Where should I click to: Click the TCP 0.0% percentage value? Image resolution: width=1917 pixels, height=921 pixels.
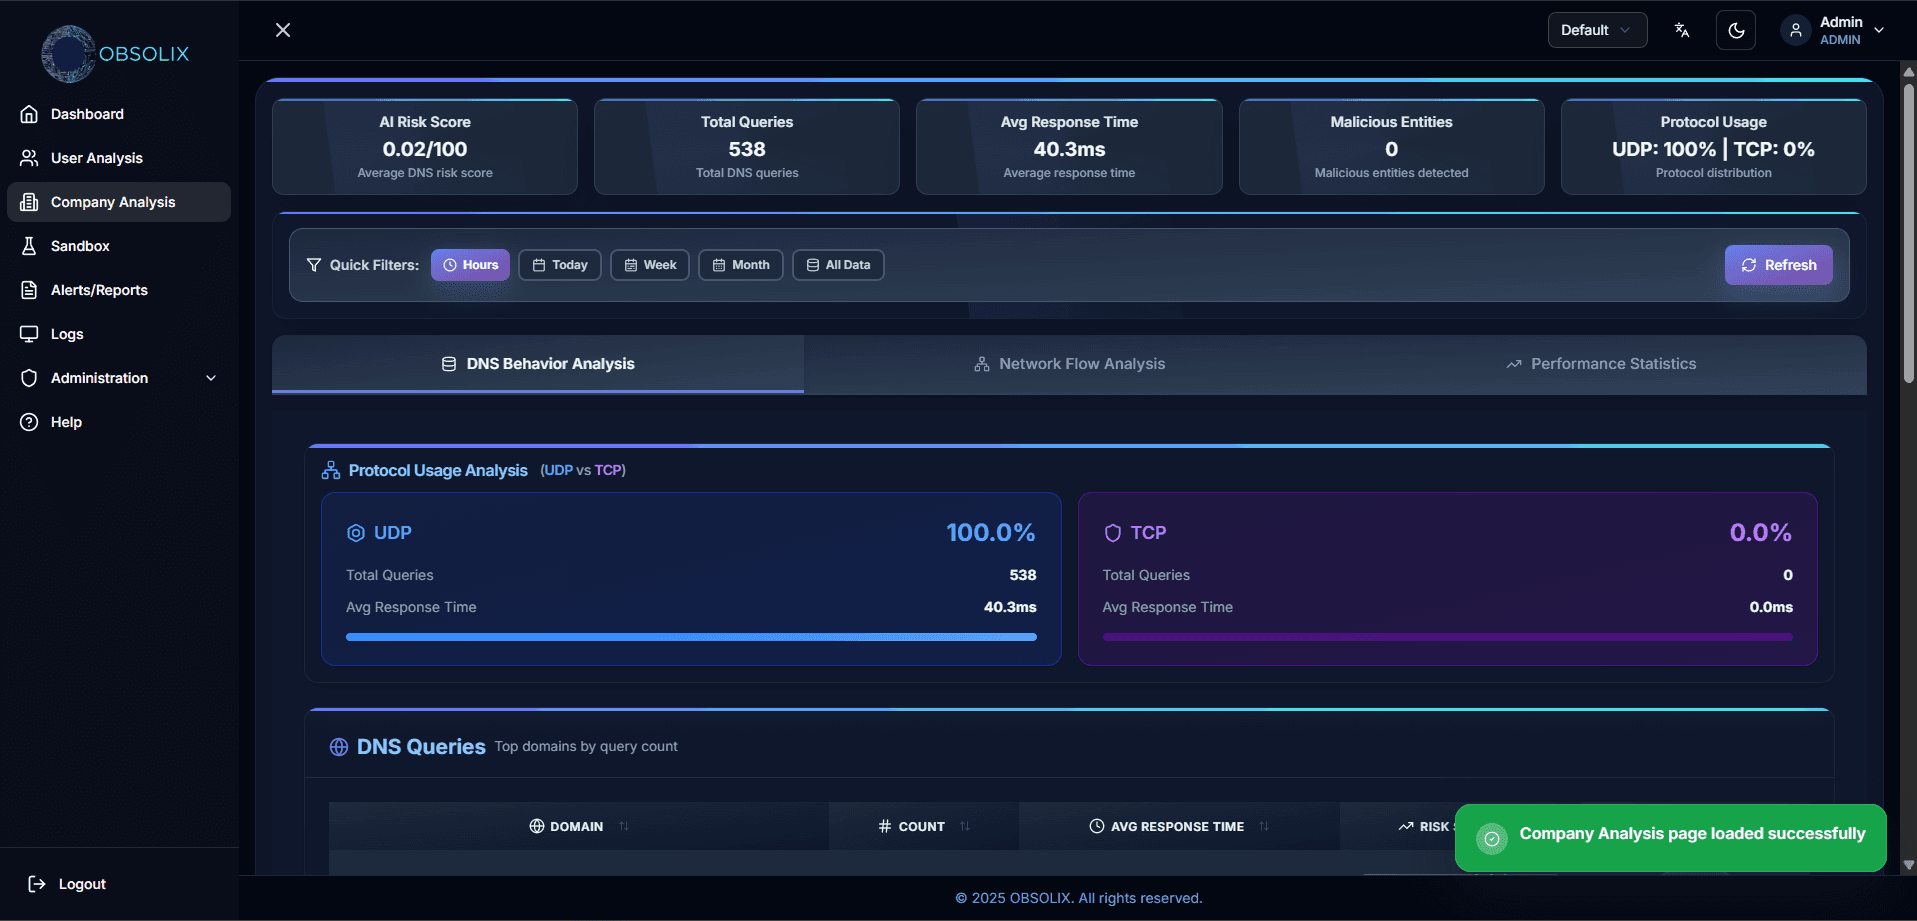coord(1761,533)
